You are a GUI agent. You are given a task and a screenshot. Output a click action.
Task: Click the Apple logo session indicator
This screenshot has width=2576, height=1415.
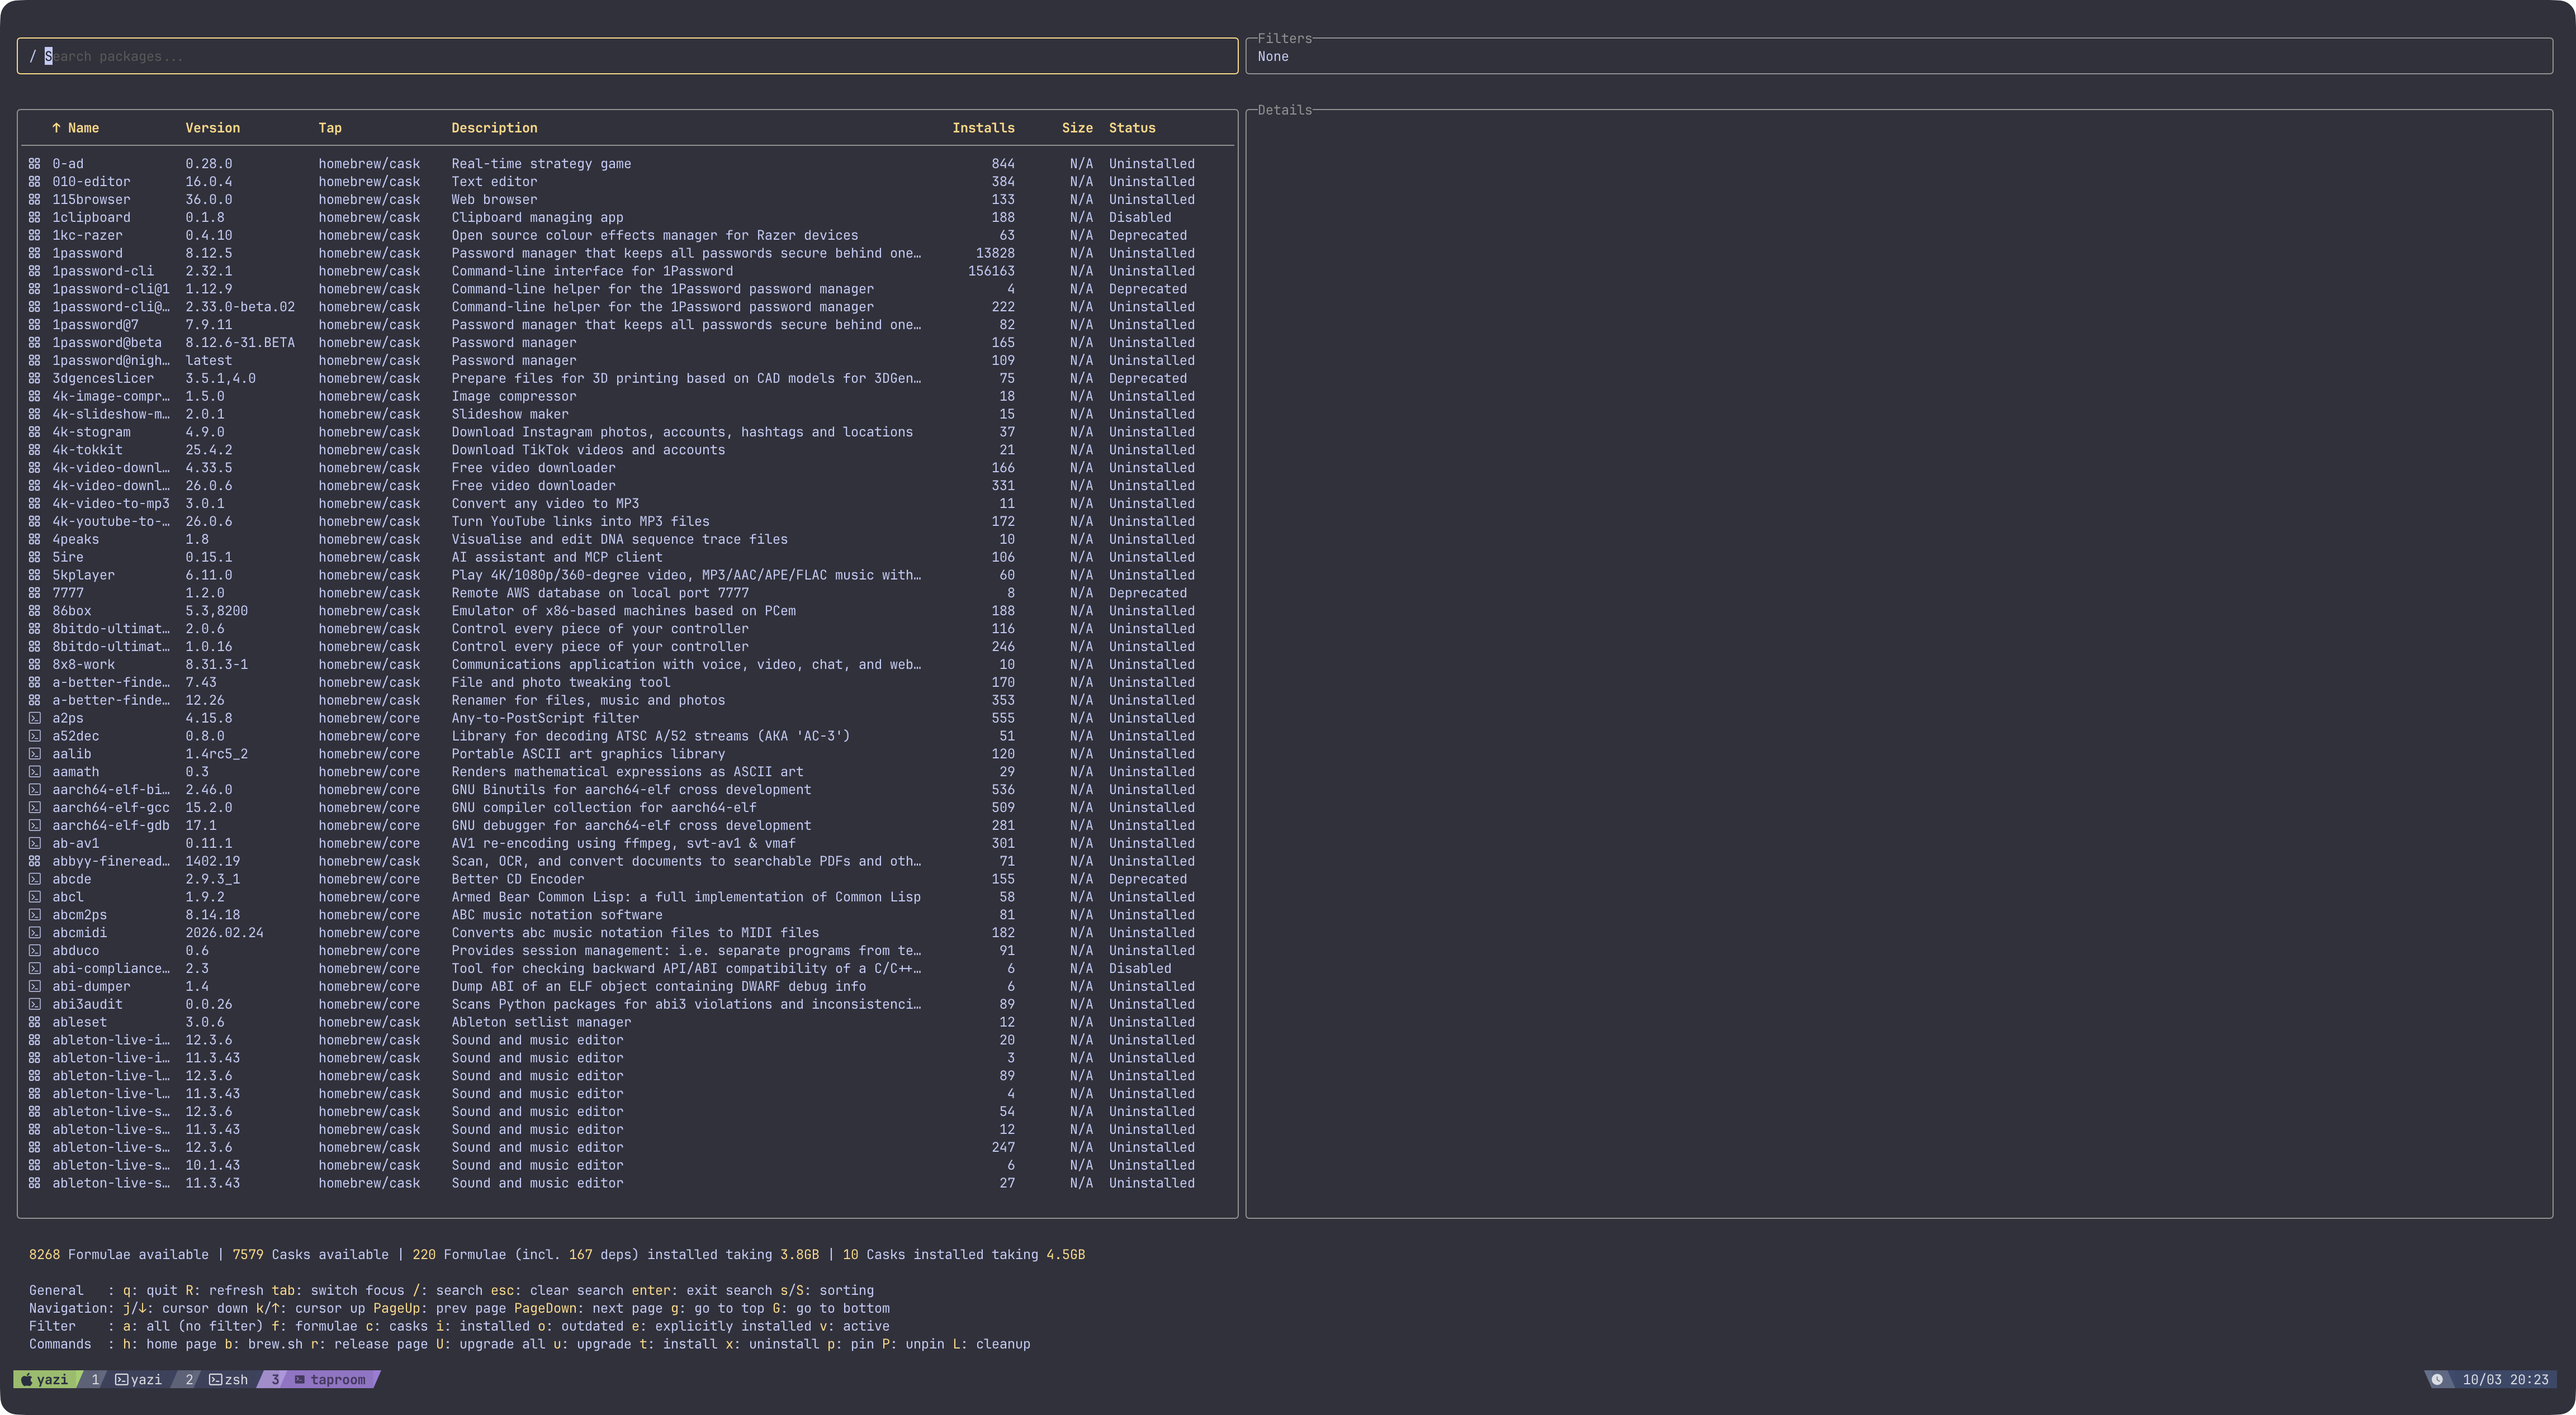pyautogui.click(x=27, y=1380)
